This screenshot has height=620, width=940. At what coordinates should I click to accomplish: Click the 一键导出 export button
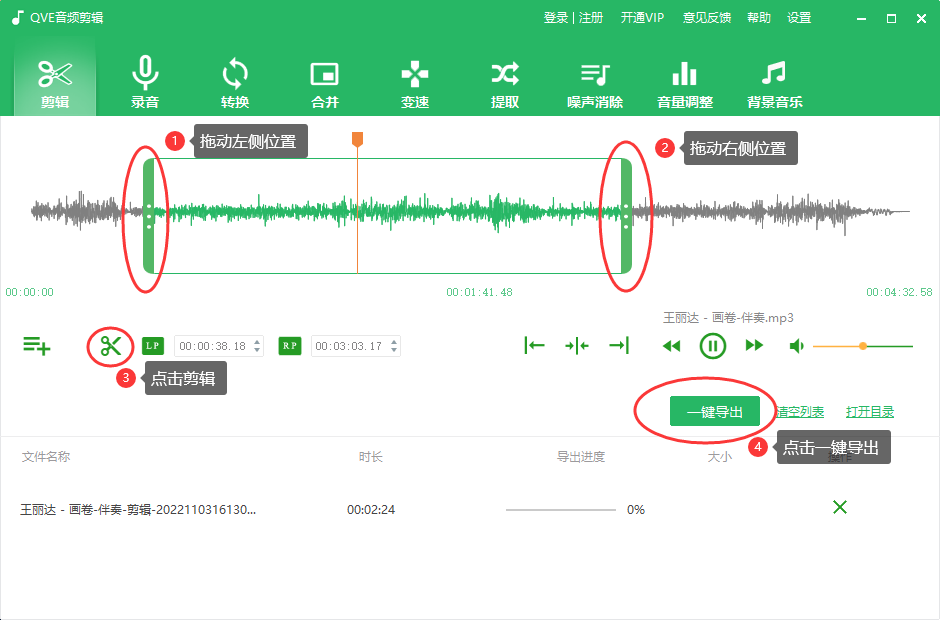[716, 411]
